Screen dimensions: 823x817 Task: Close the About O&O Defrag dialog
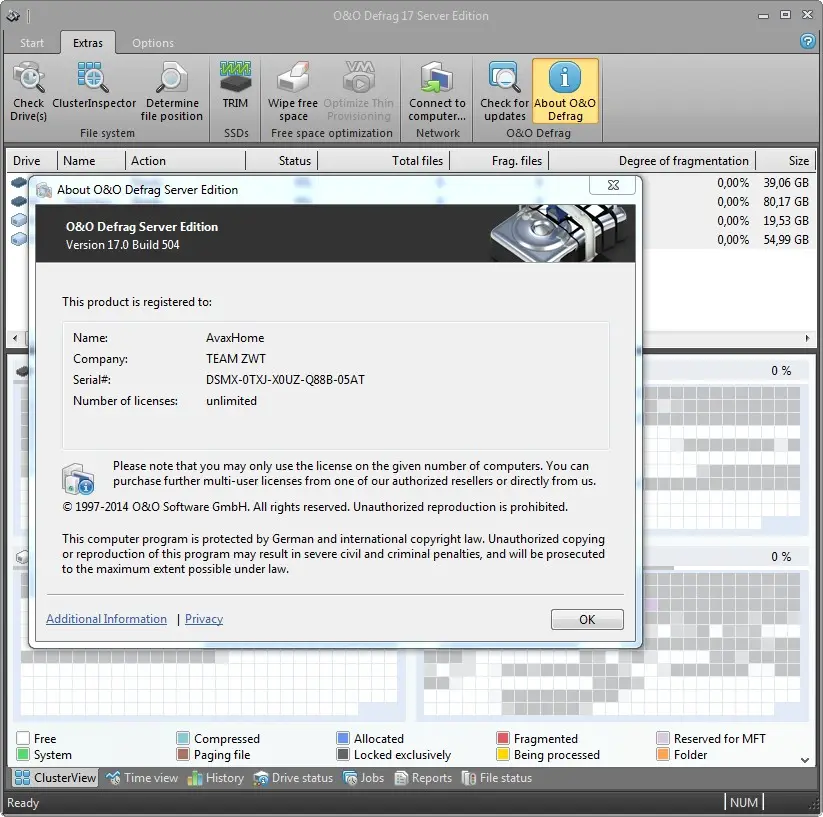pyautogui.click(x=613, y=185)
